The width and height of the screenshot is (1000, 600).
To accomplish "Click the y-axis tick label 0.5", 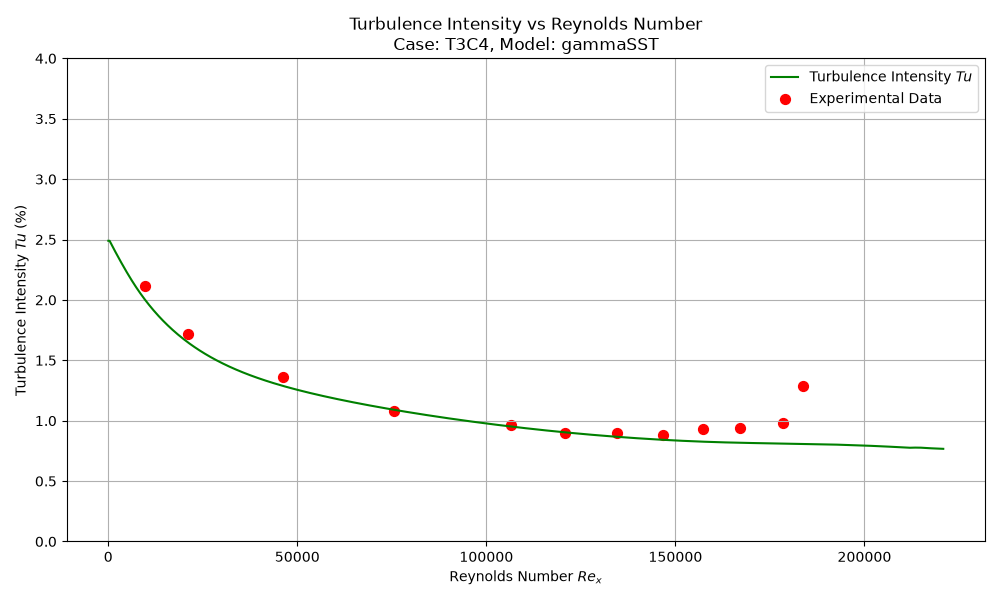I will coord(45,483).
